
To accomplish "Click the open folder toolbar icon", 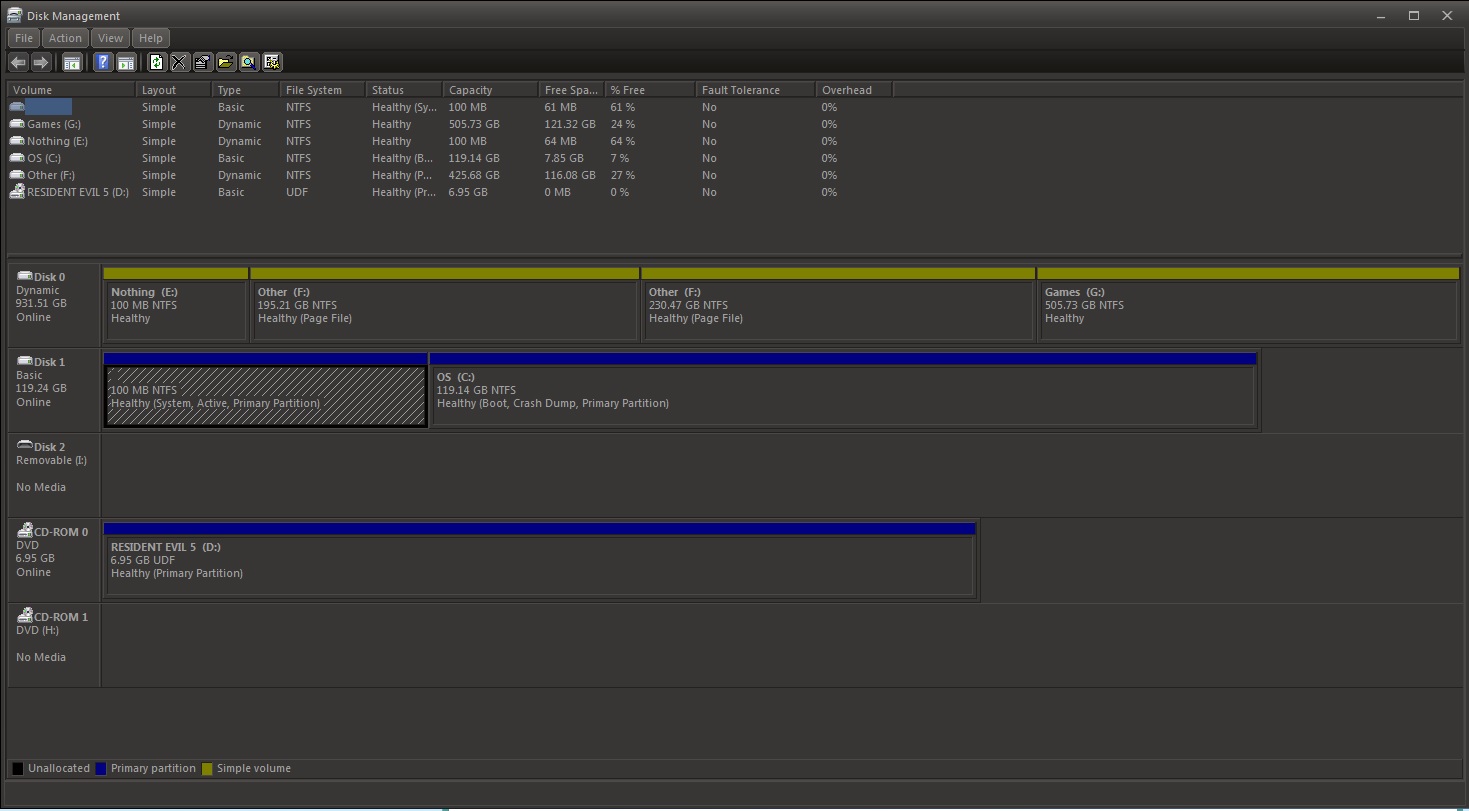I will [226, 63].
